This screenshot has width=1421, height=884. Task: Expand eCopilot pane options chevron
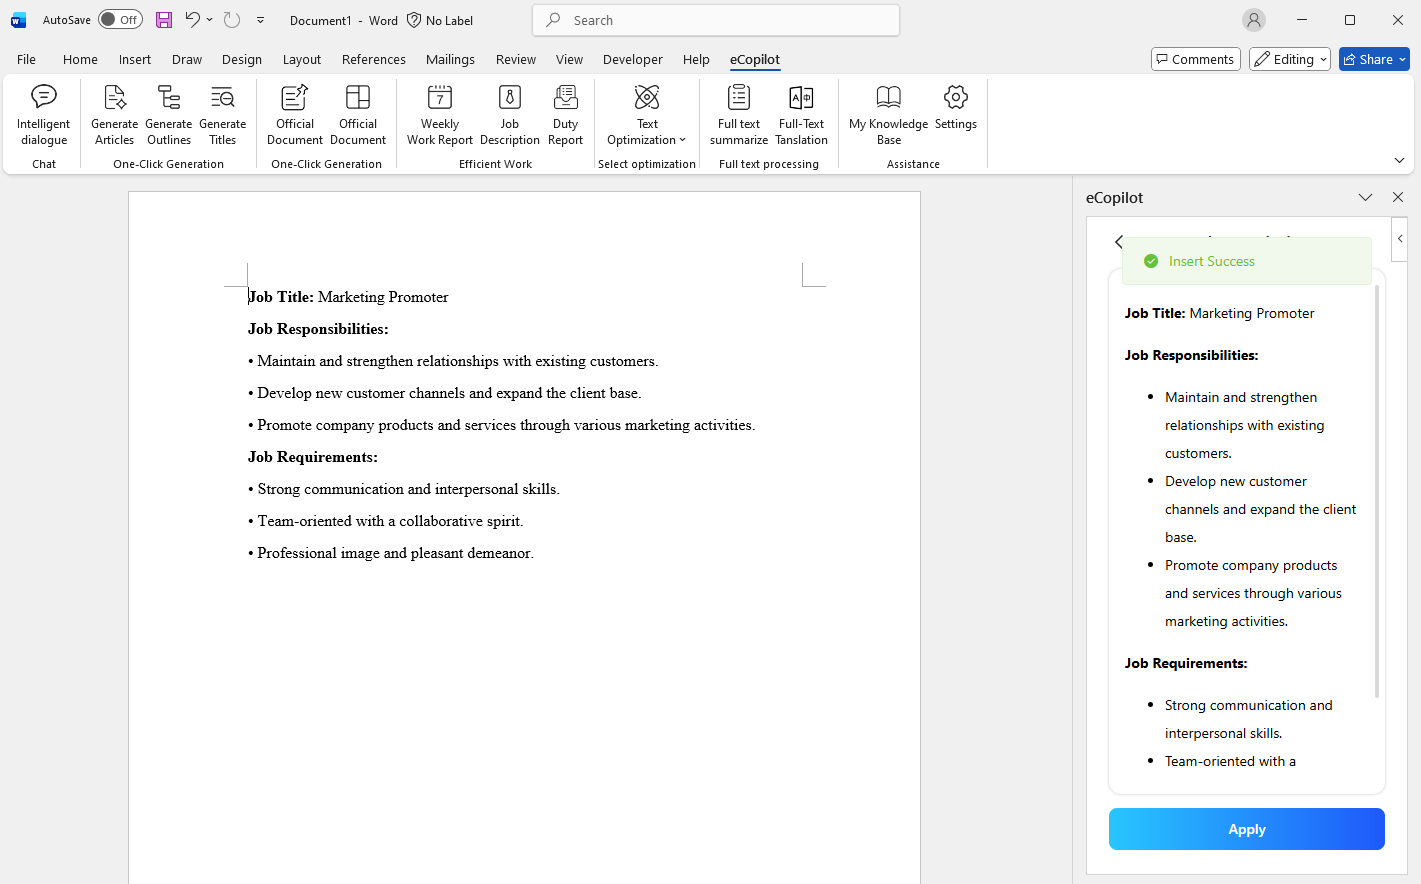point(1365,198)
